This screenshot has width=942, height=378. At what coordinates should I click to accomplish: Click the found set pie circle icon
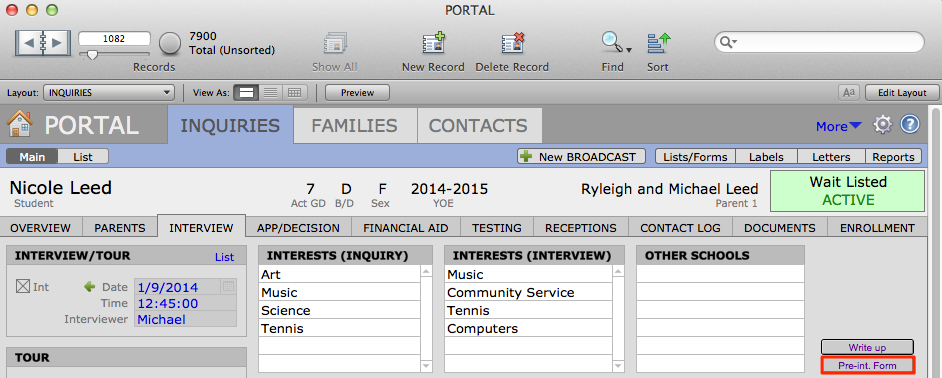tap(170, 43)
